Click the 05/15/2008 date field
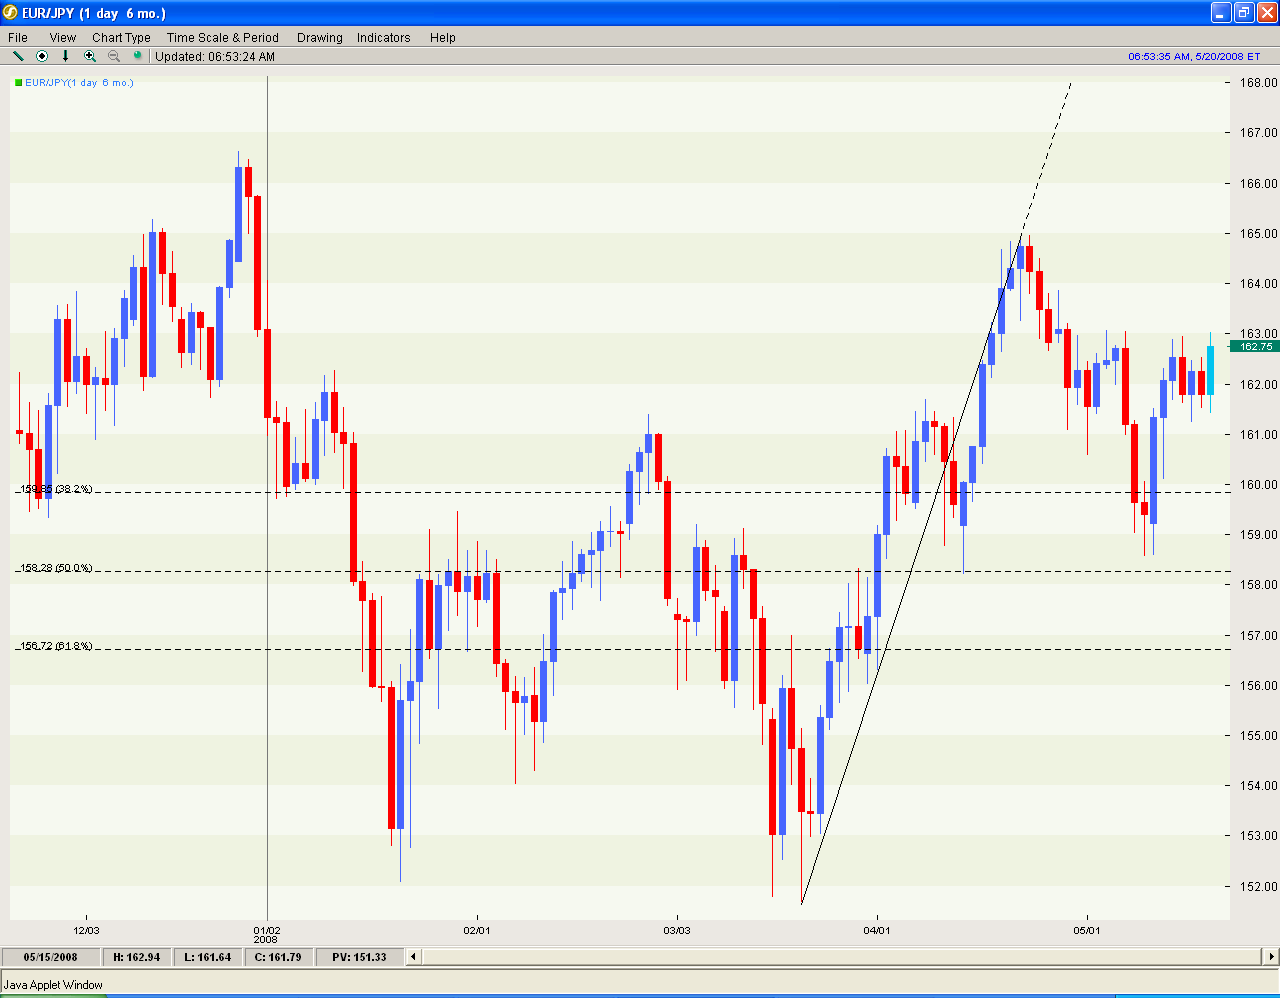1280x998 pixels. click(50, 957)
